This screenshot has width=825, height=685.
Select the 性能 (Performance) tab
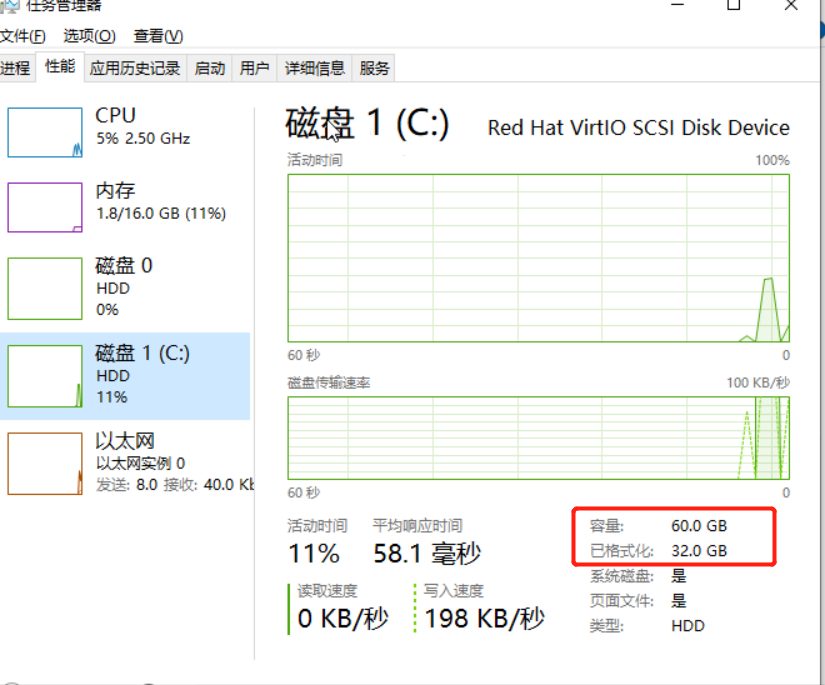[x=59, y=68]
